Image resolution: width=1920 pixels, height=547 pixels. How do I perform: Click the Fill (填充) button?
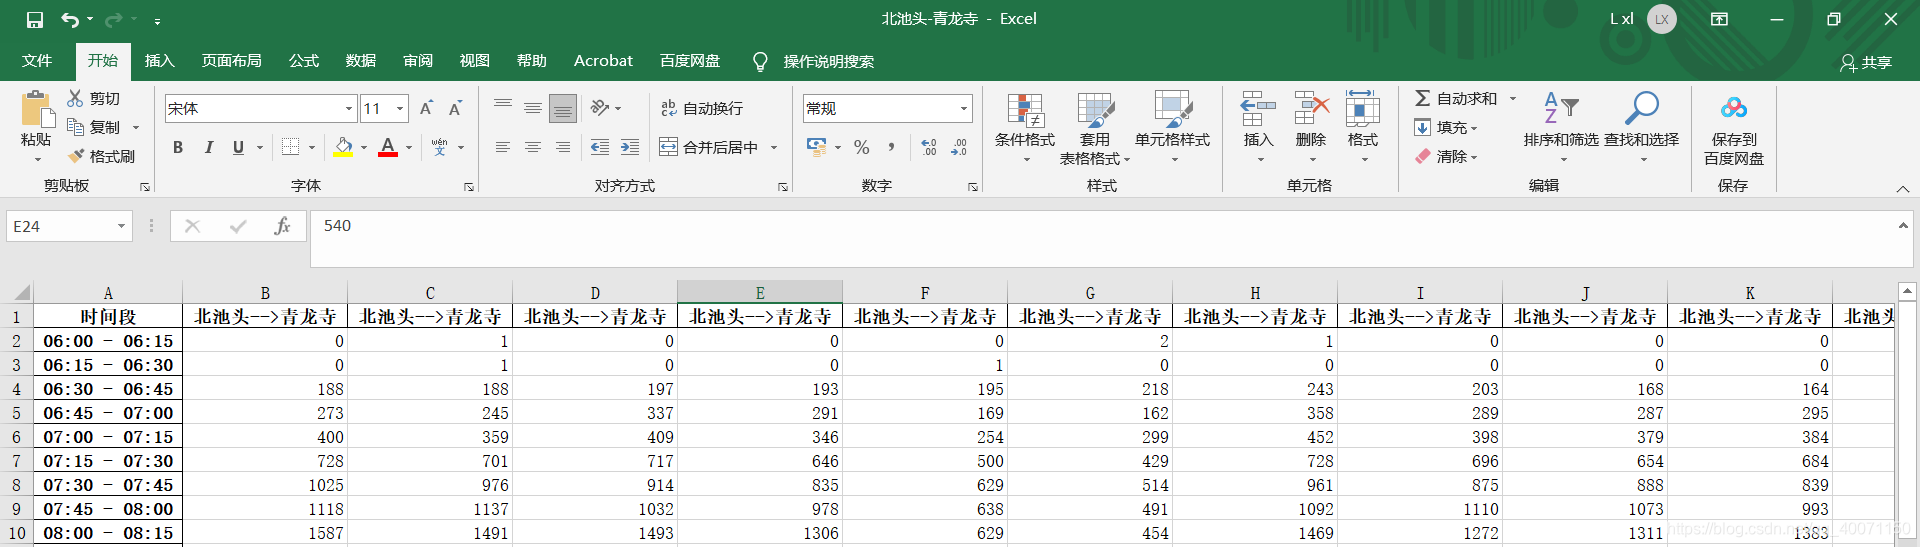1445,127
